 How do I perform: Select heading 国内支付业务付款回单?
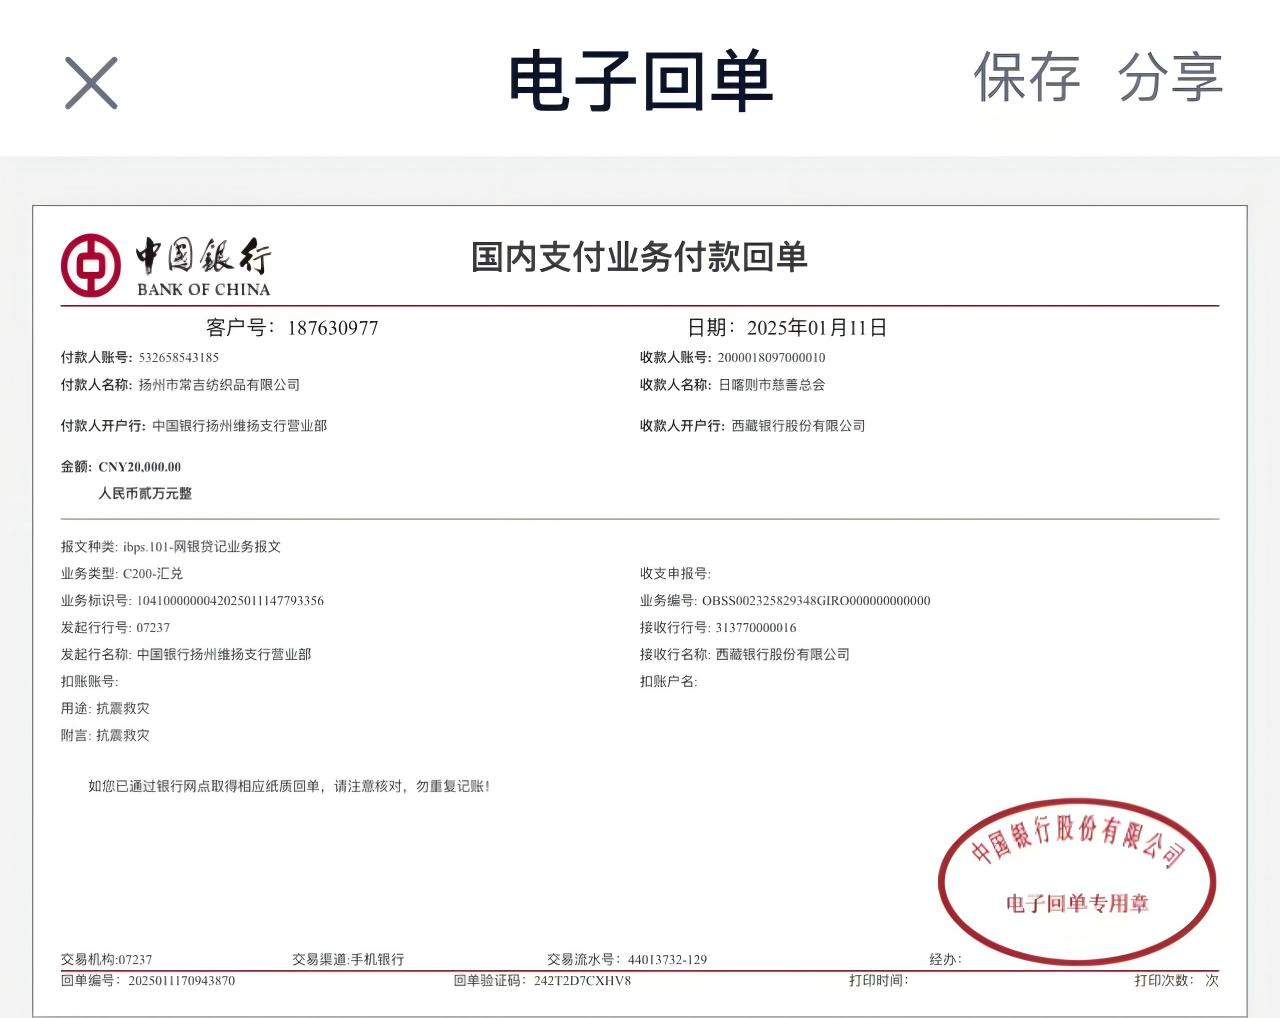[639, 257]
